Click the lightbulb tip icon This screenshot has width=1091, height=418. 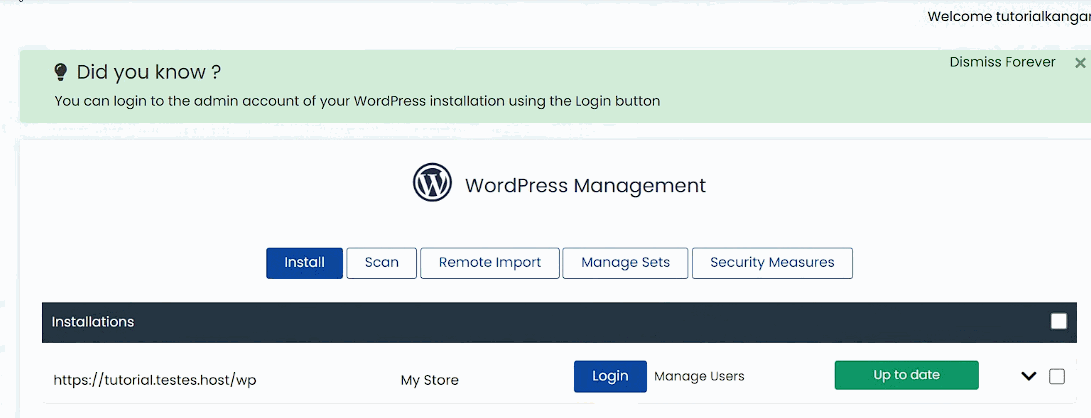(61, 72)
